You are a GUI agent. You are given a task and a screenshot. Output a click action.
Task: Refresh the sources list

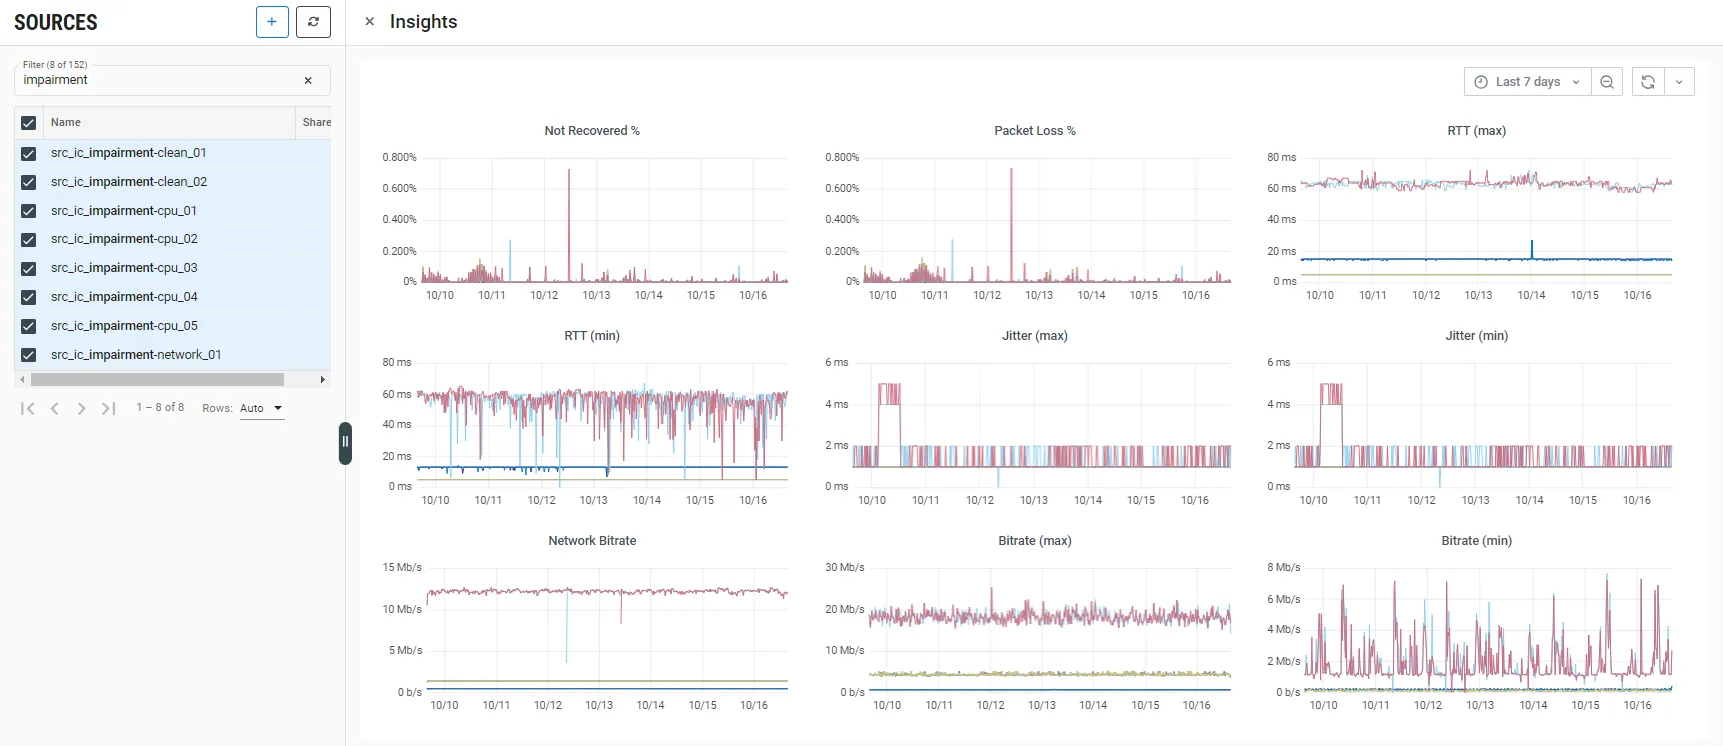click(313, 22)
